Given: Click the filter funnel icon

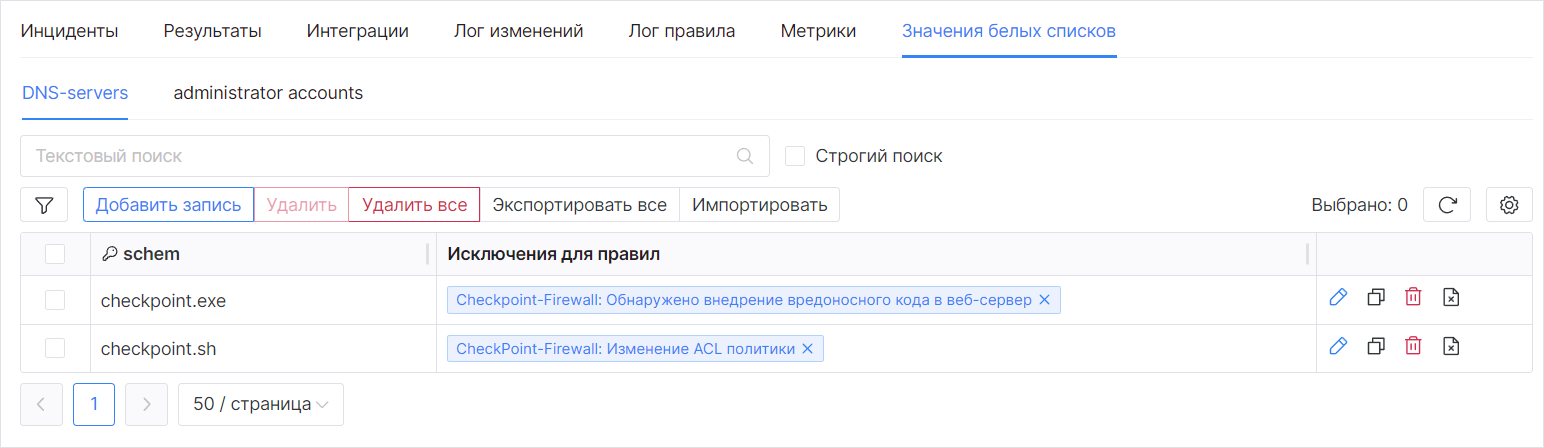Looking at the screenshot, I should coord(44,205).
